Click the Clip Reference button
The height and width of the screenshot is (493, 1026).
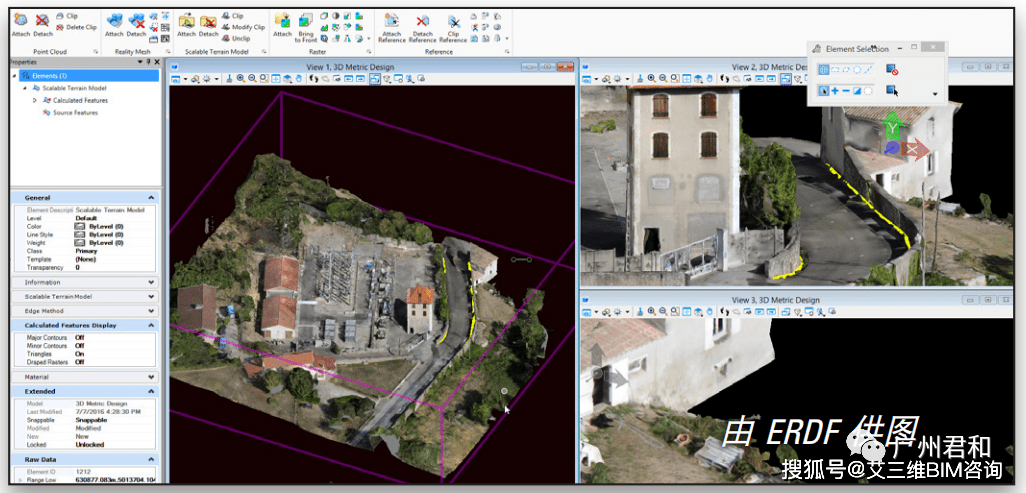453,27
